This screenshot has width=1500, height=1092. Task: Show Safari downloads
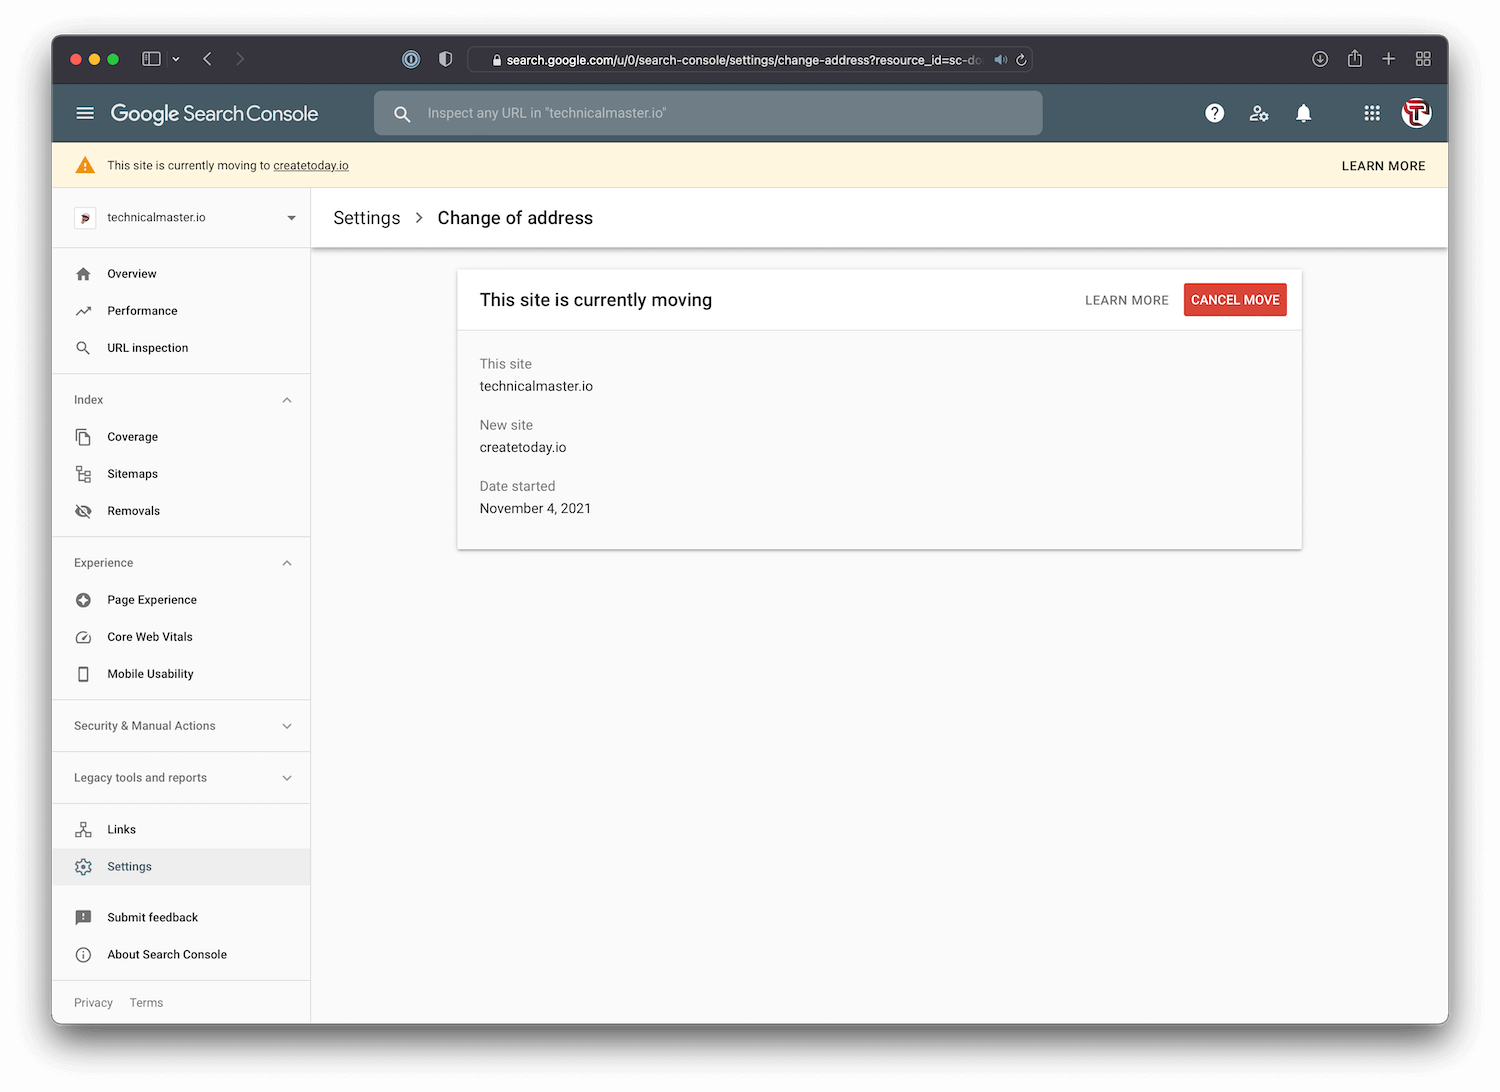(1320, 59)
